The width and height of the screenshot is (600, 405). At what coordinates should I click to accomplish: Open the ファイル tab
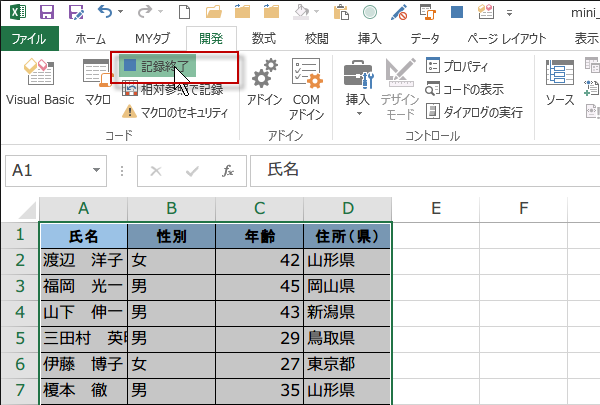(x=29, y=39)
